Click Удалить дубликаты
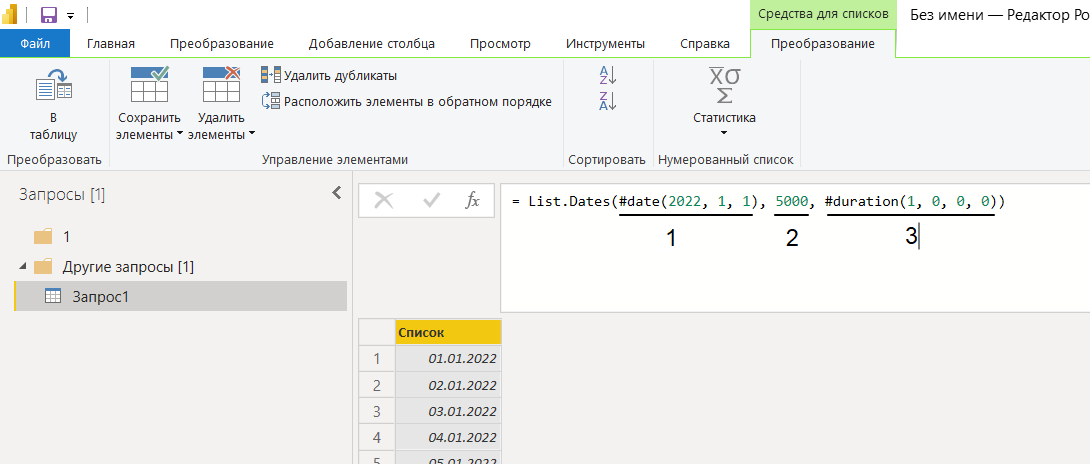The height and width of the screenshot is (464, 1090). 329,75
